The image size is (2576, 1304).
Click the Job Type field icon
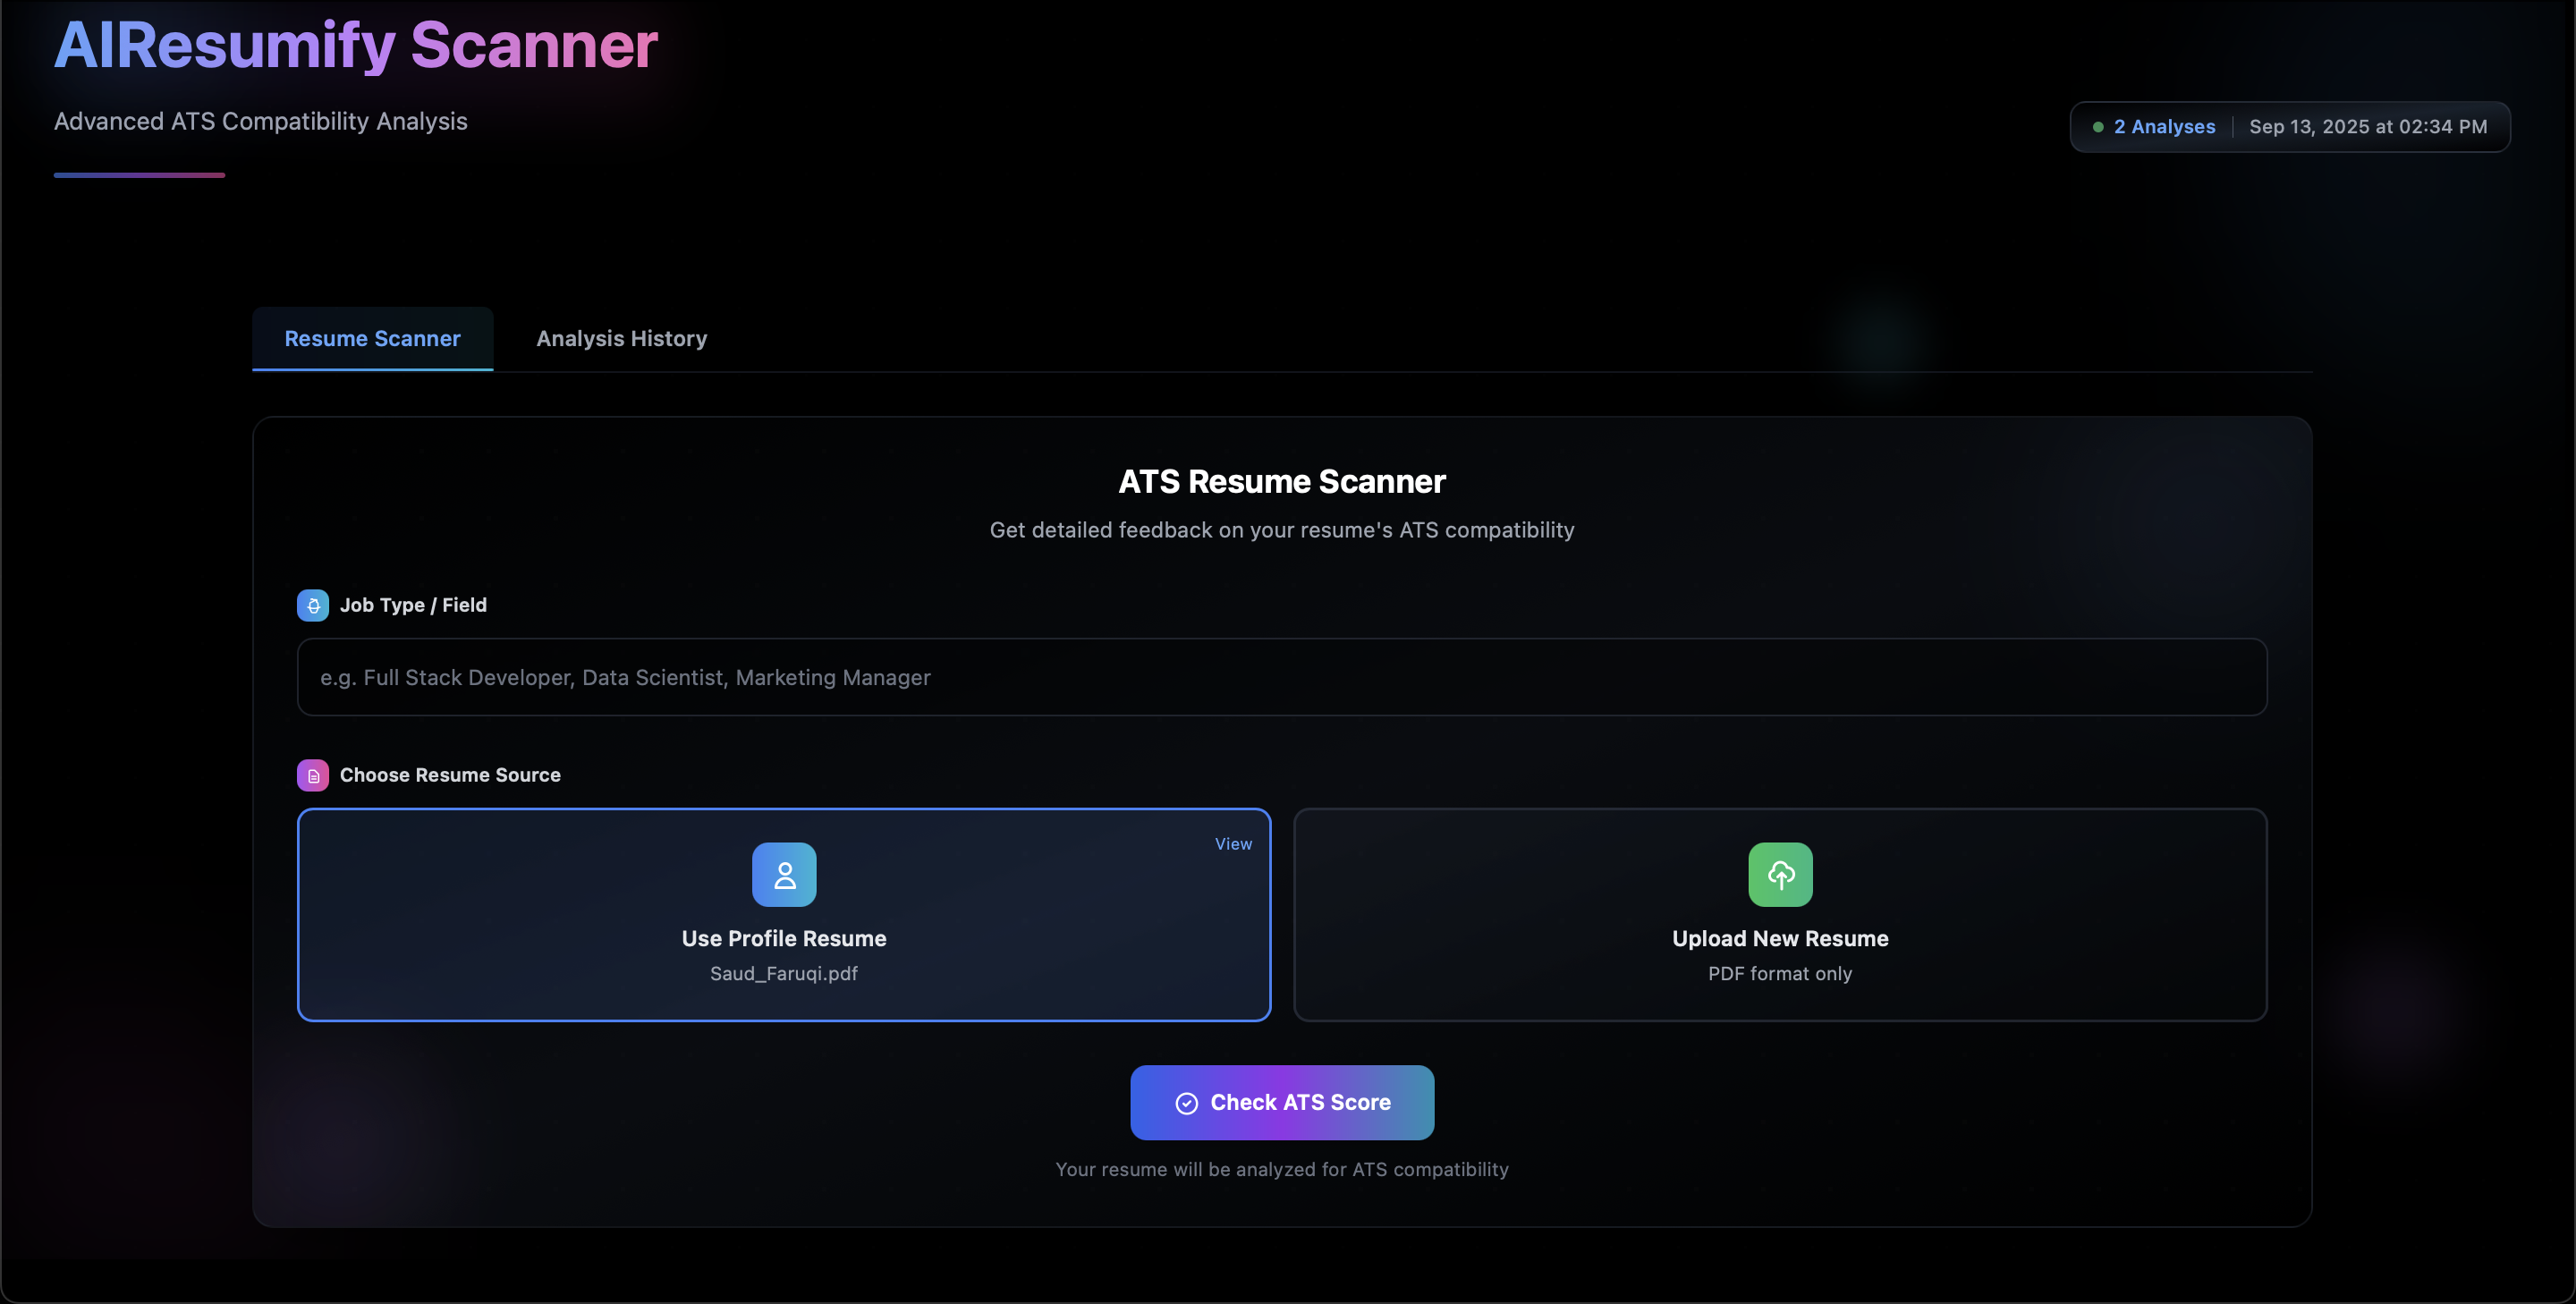[x=313, y=605]
